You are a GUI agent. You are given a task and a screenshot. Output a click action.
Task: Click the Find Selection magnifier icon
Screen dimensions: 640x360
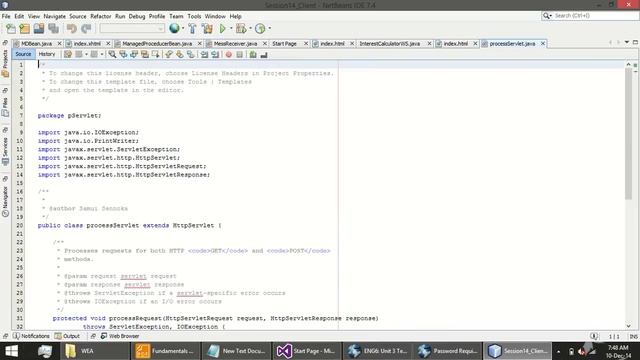pyautogui.click(x=112, y=54)
